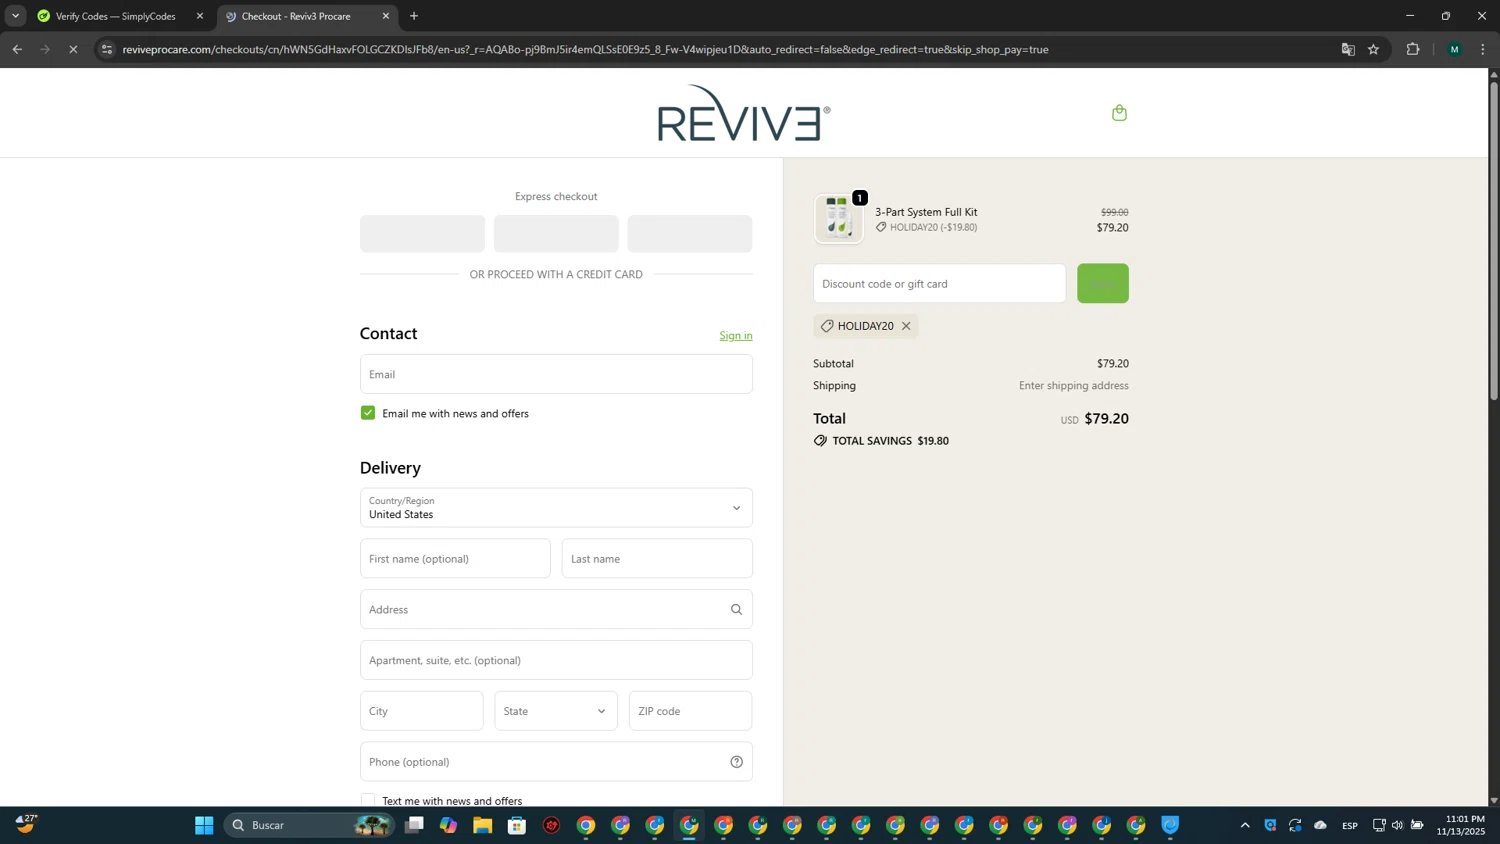Focus the Discount code or gift card field
The width and height of the screenshot is (1500, 844).
click(x=939, y=284)
